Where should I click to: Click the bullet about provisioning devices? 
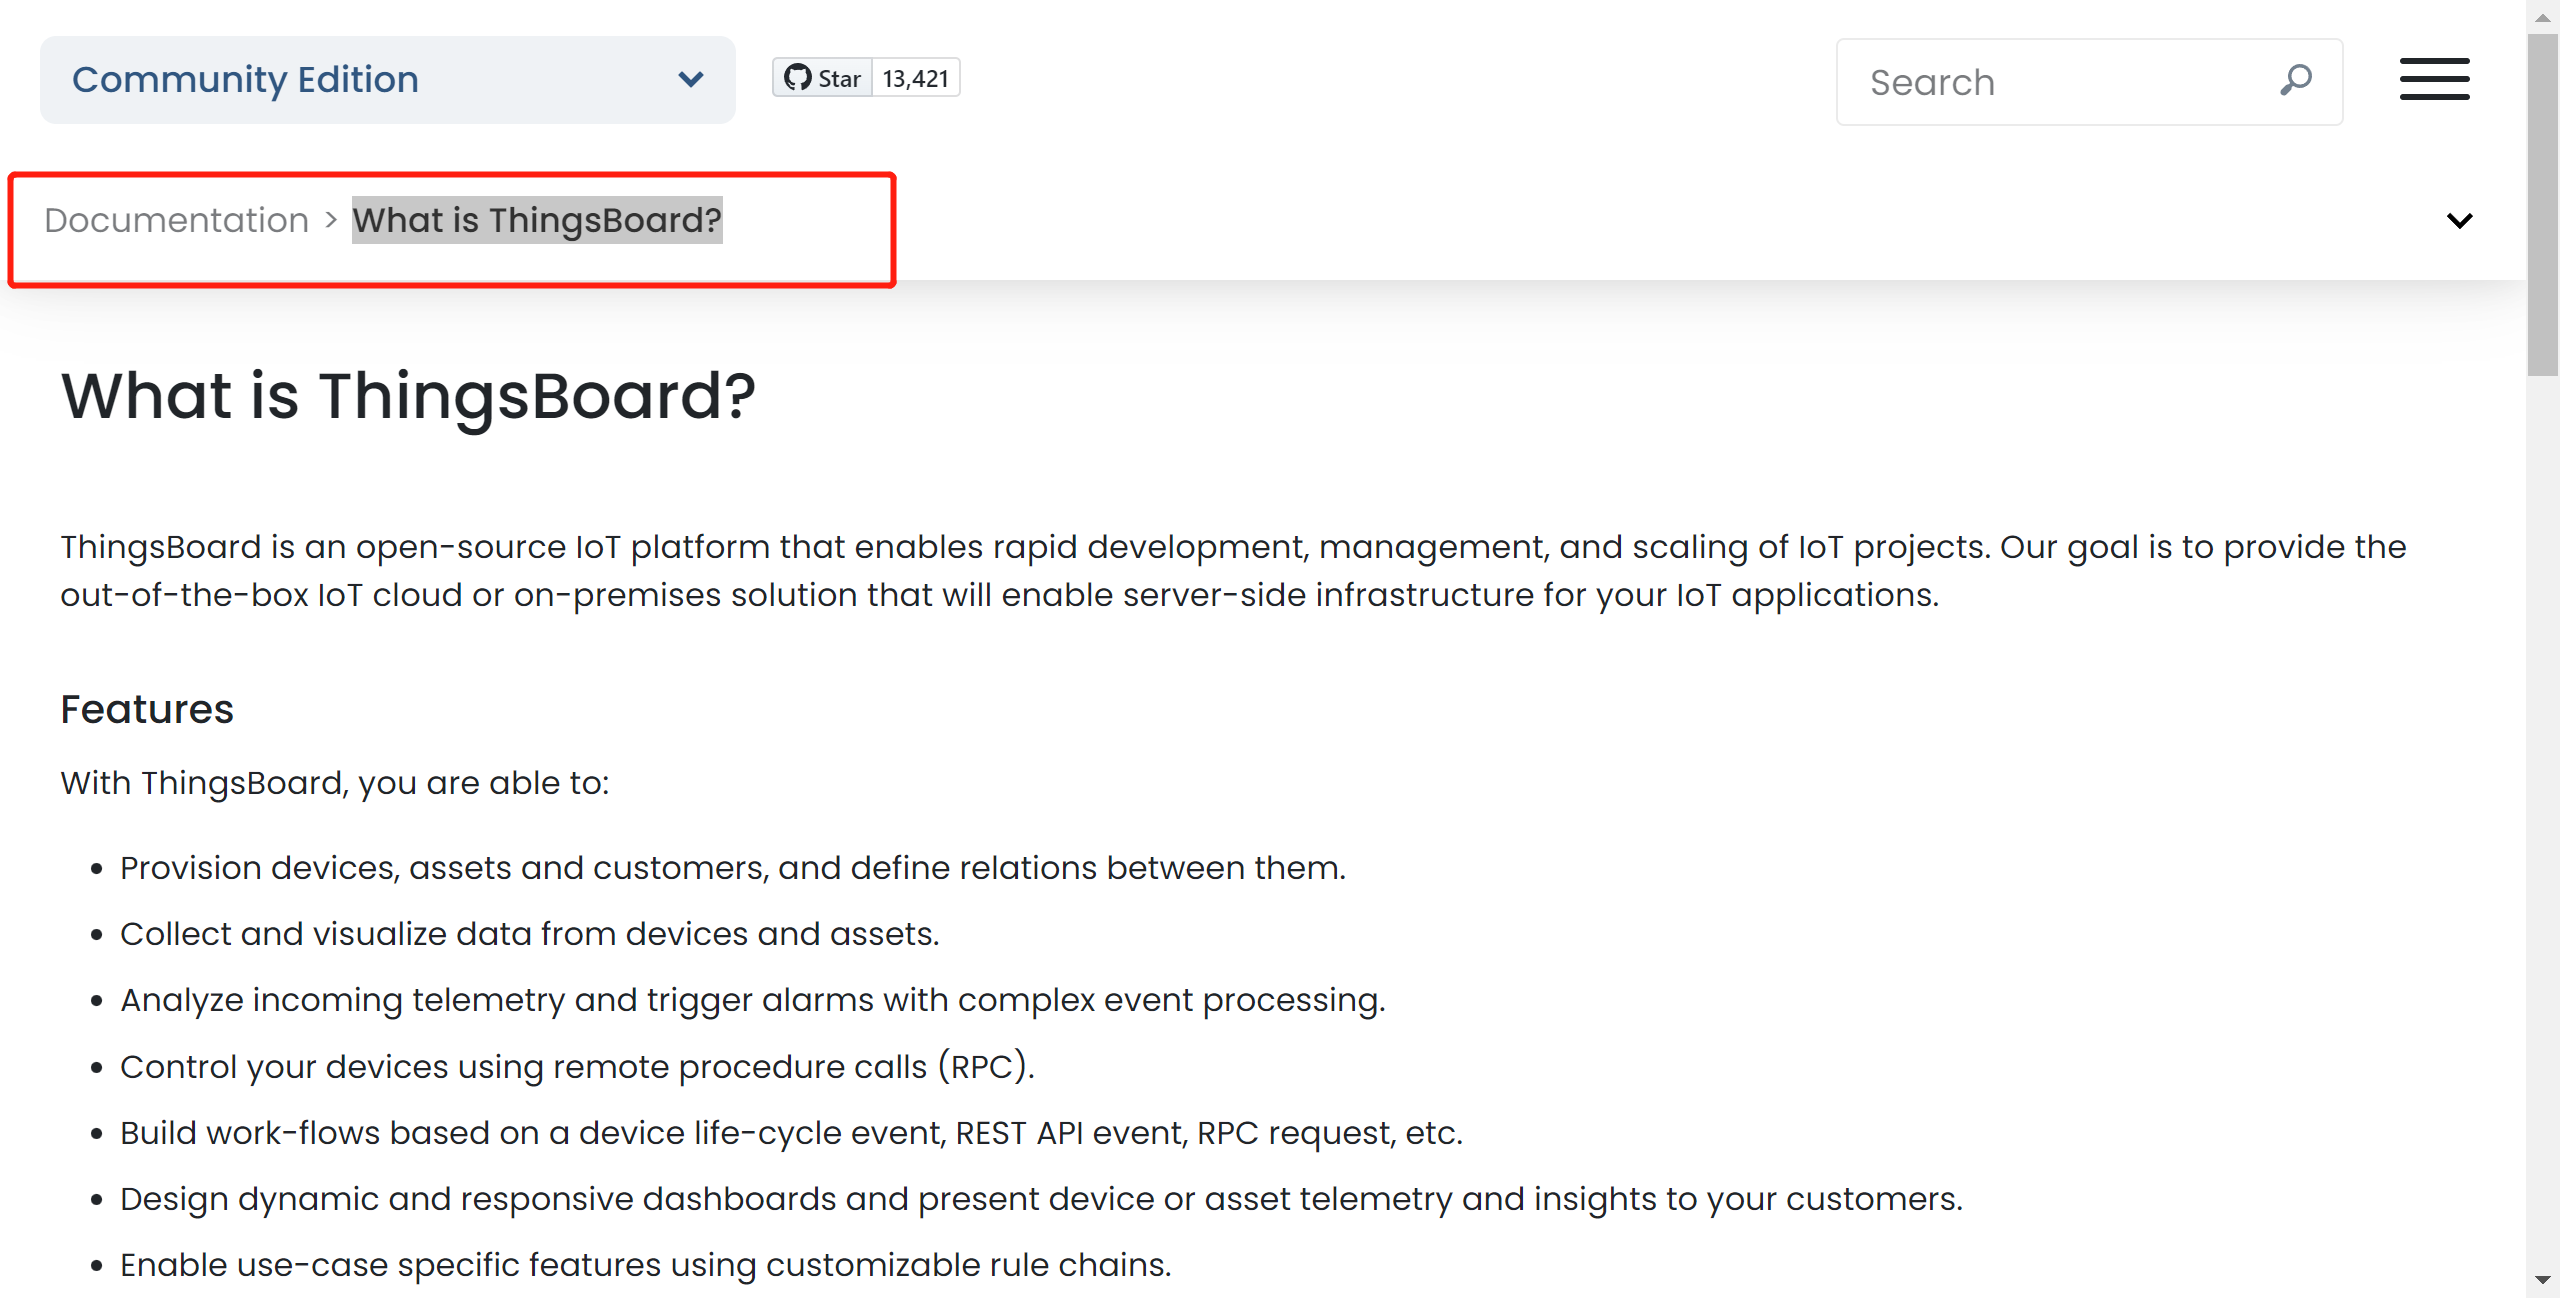pos(732,868)
